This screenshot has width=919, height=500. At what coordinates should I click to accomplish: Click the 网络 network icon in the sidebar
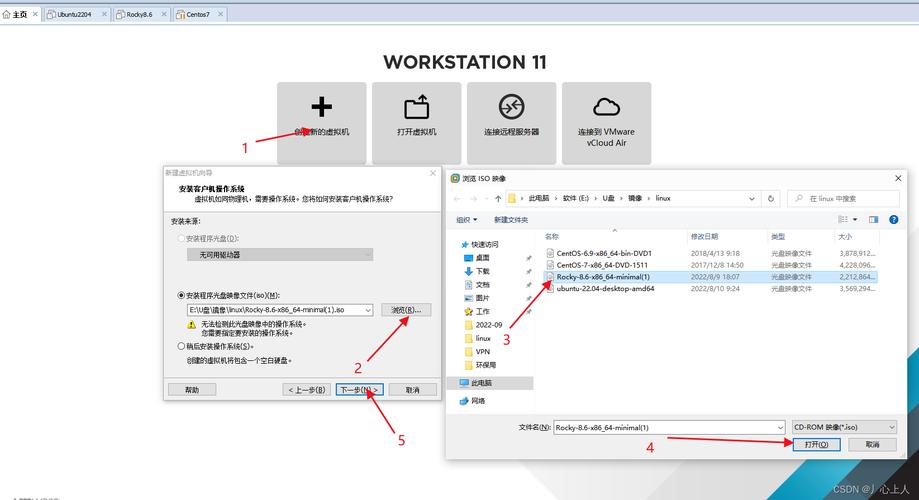click(x=464, y=401)
